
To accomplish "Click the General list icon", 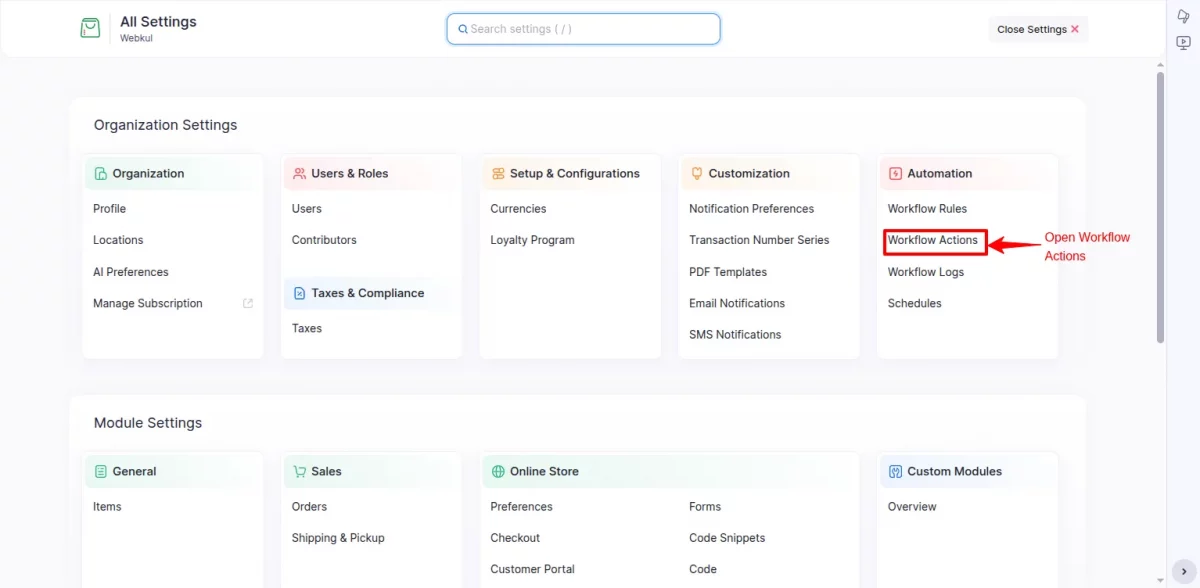I will [100, 472].
